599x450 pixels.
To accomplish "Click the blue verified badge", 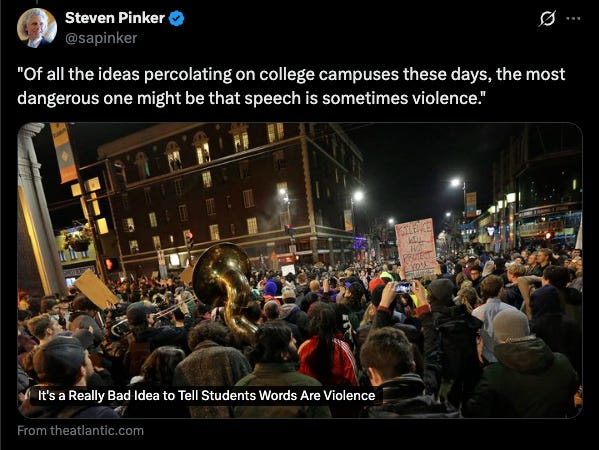I will click(x=176, y=18).
